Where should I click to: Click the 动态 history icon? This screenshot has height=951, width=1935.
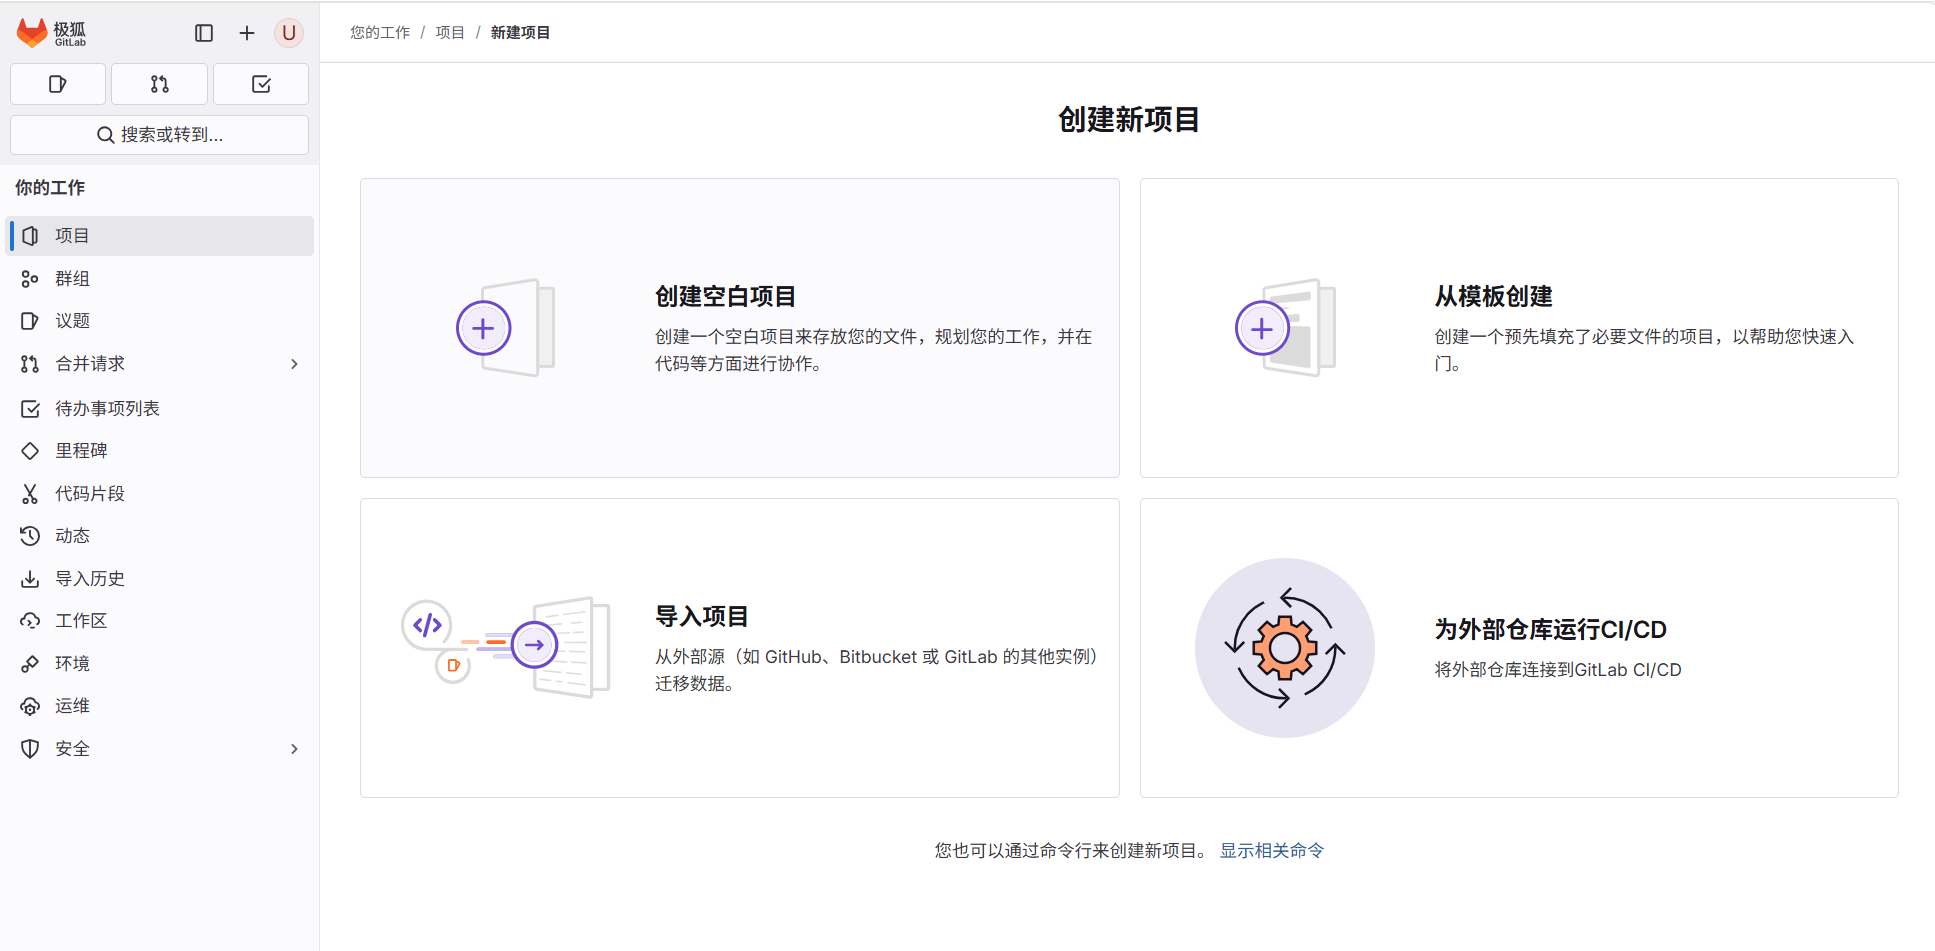coord(30,536)
